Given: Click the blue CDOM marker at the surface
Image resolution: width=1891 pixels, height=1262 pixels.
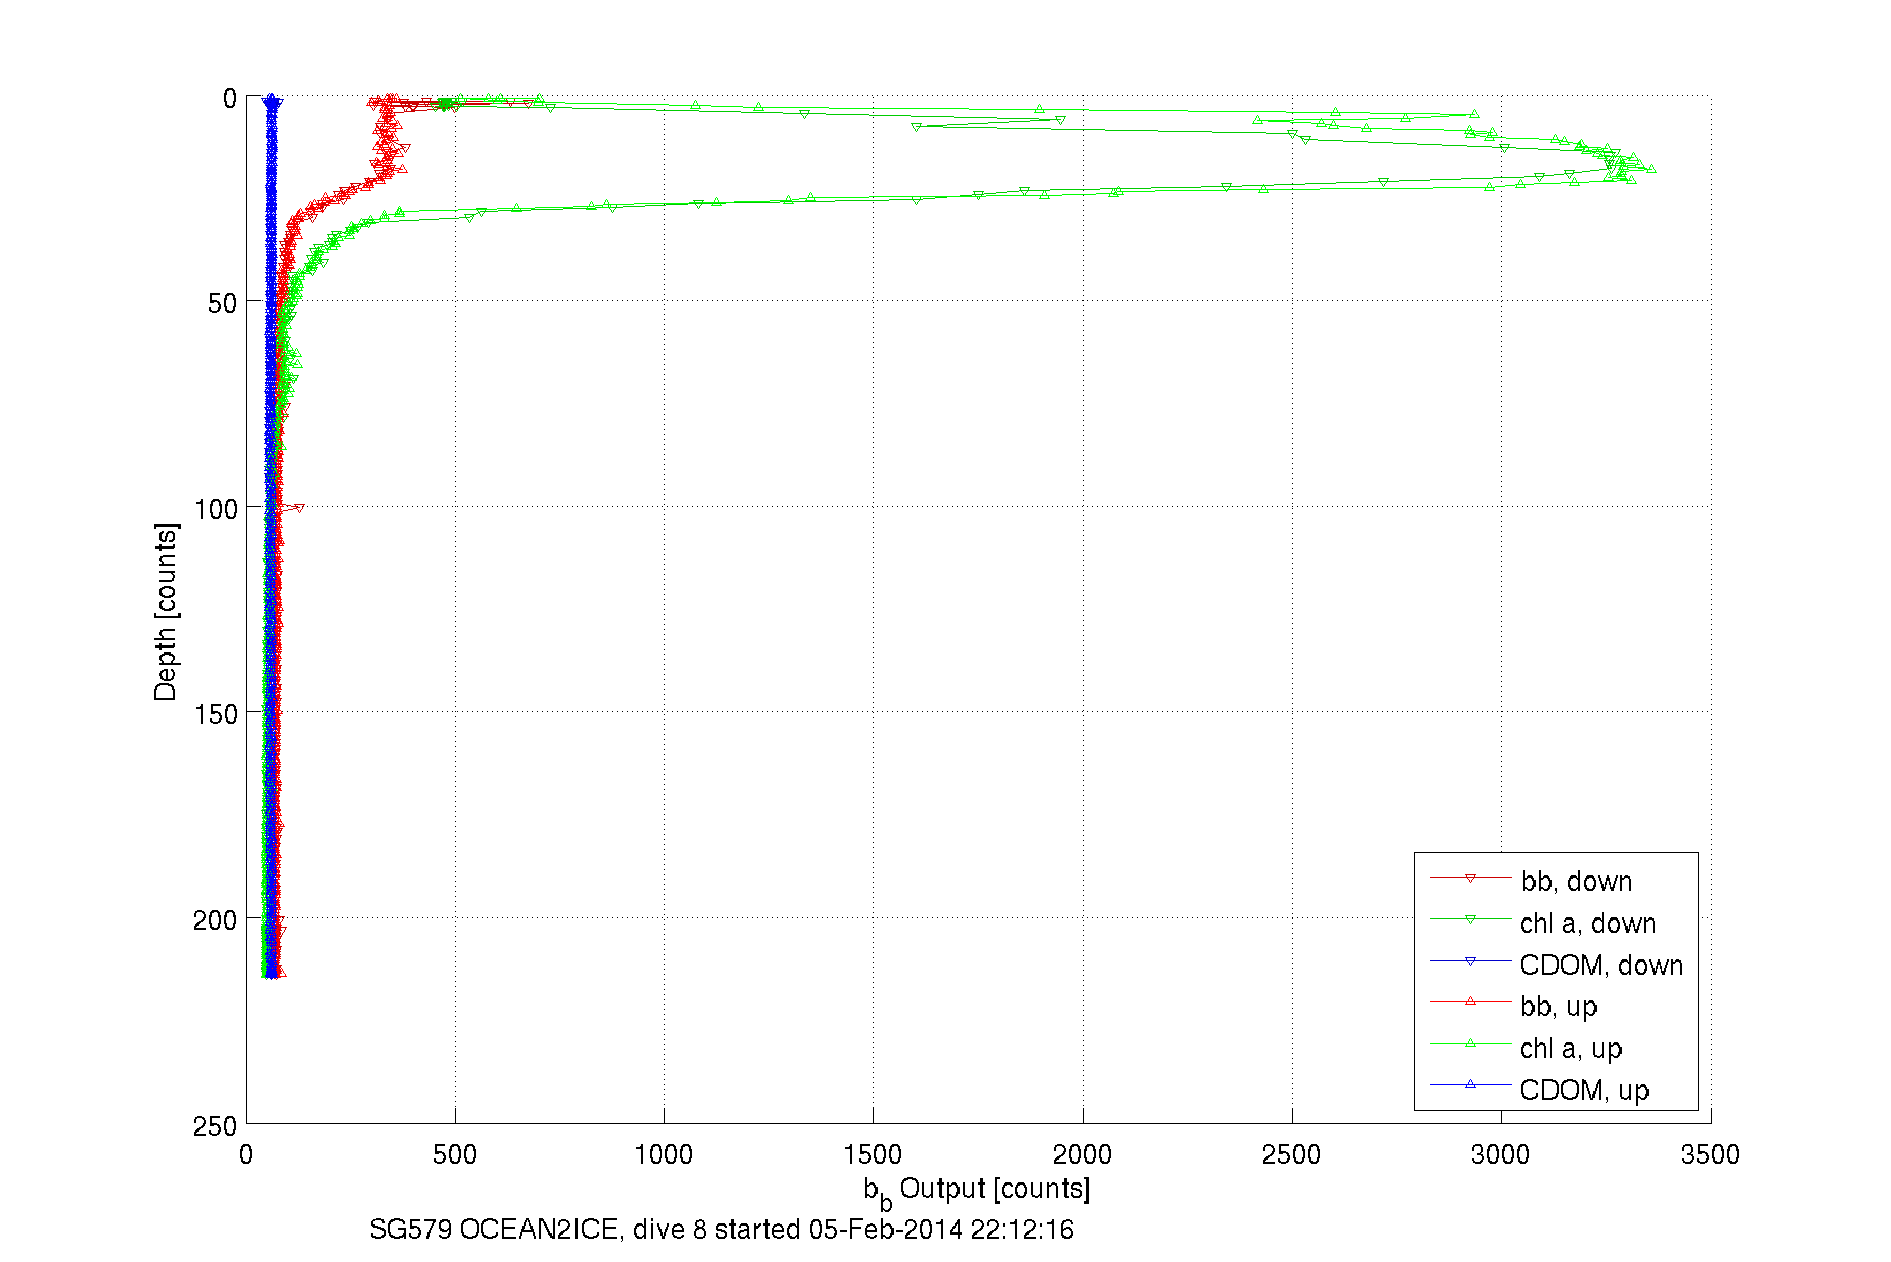Looking at the screenshot, I should point(272,101).
